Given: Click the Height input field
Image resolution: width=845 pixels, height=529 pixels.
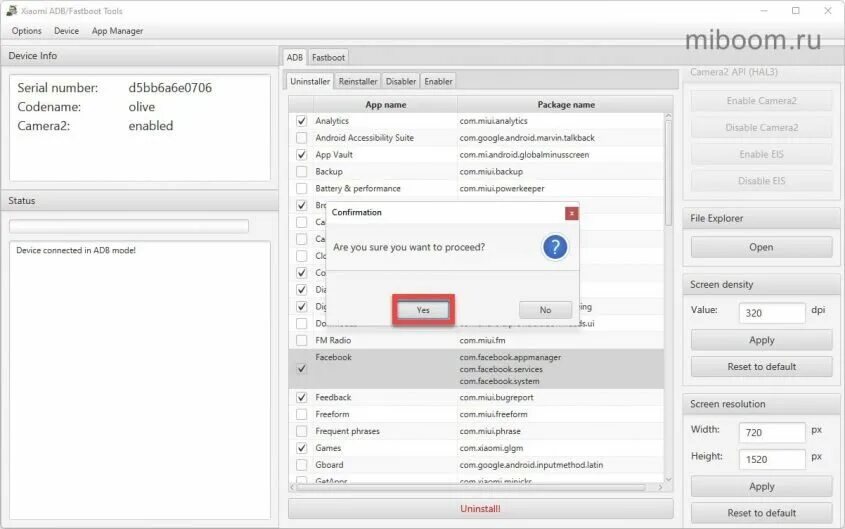Looking at the screenshot, I should coord(772,460).
